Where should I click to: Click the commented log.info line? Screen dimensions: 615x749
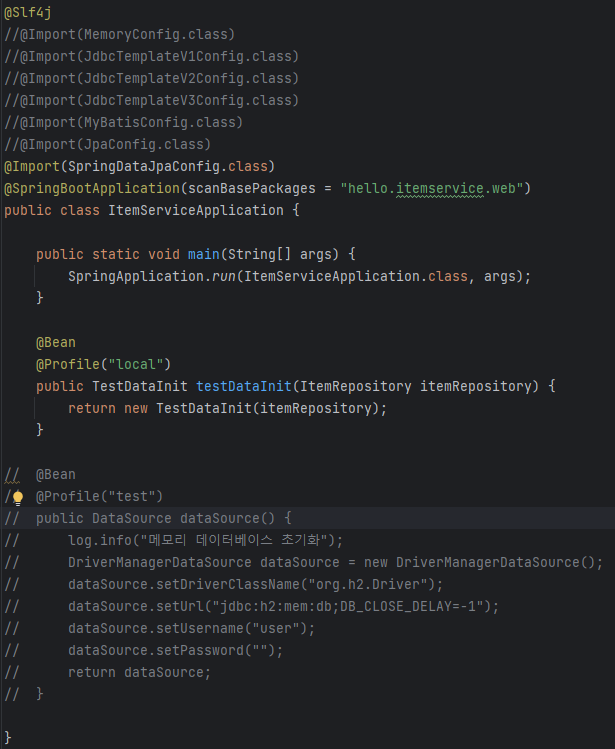[x=205, y=540]
